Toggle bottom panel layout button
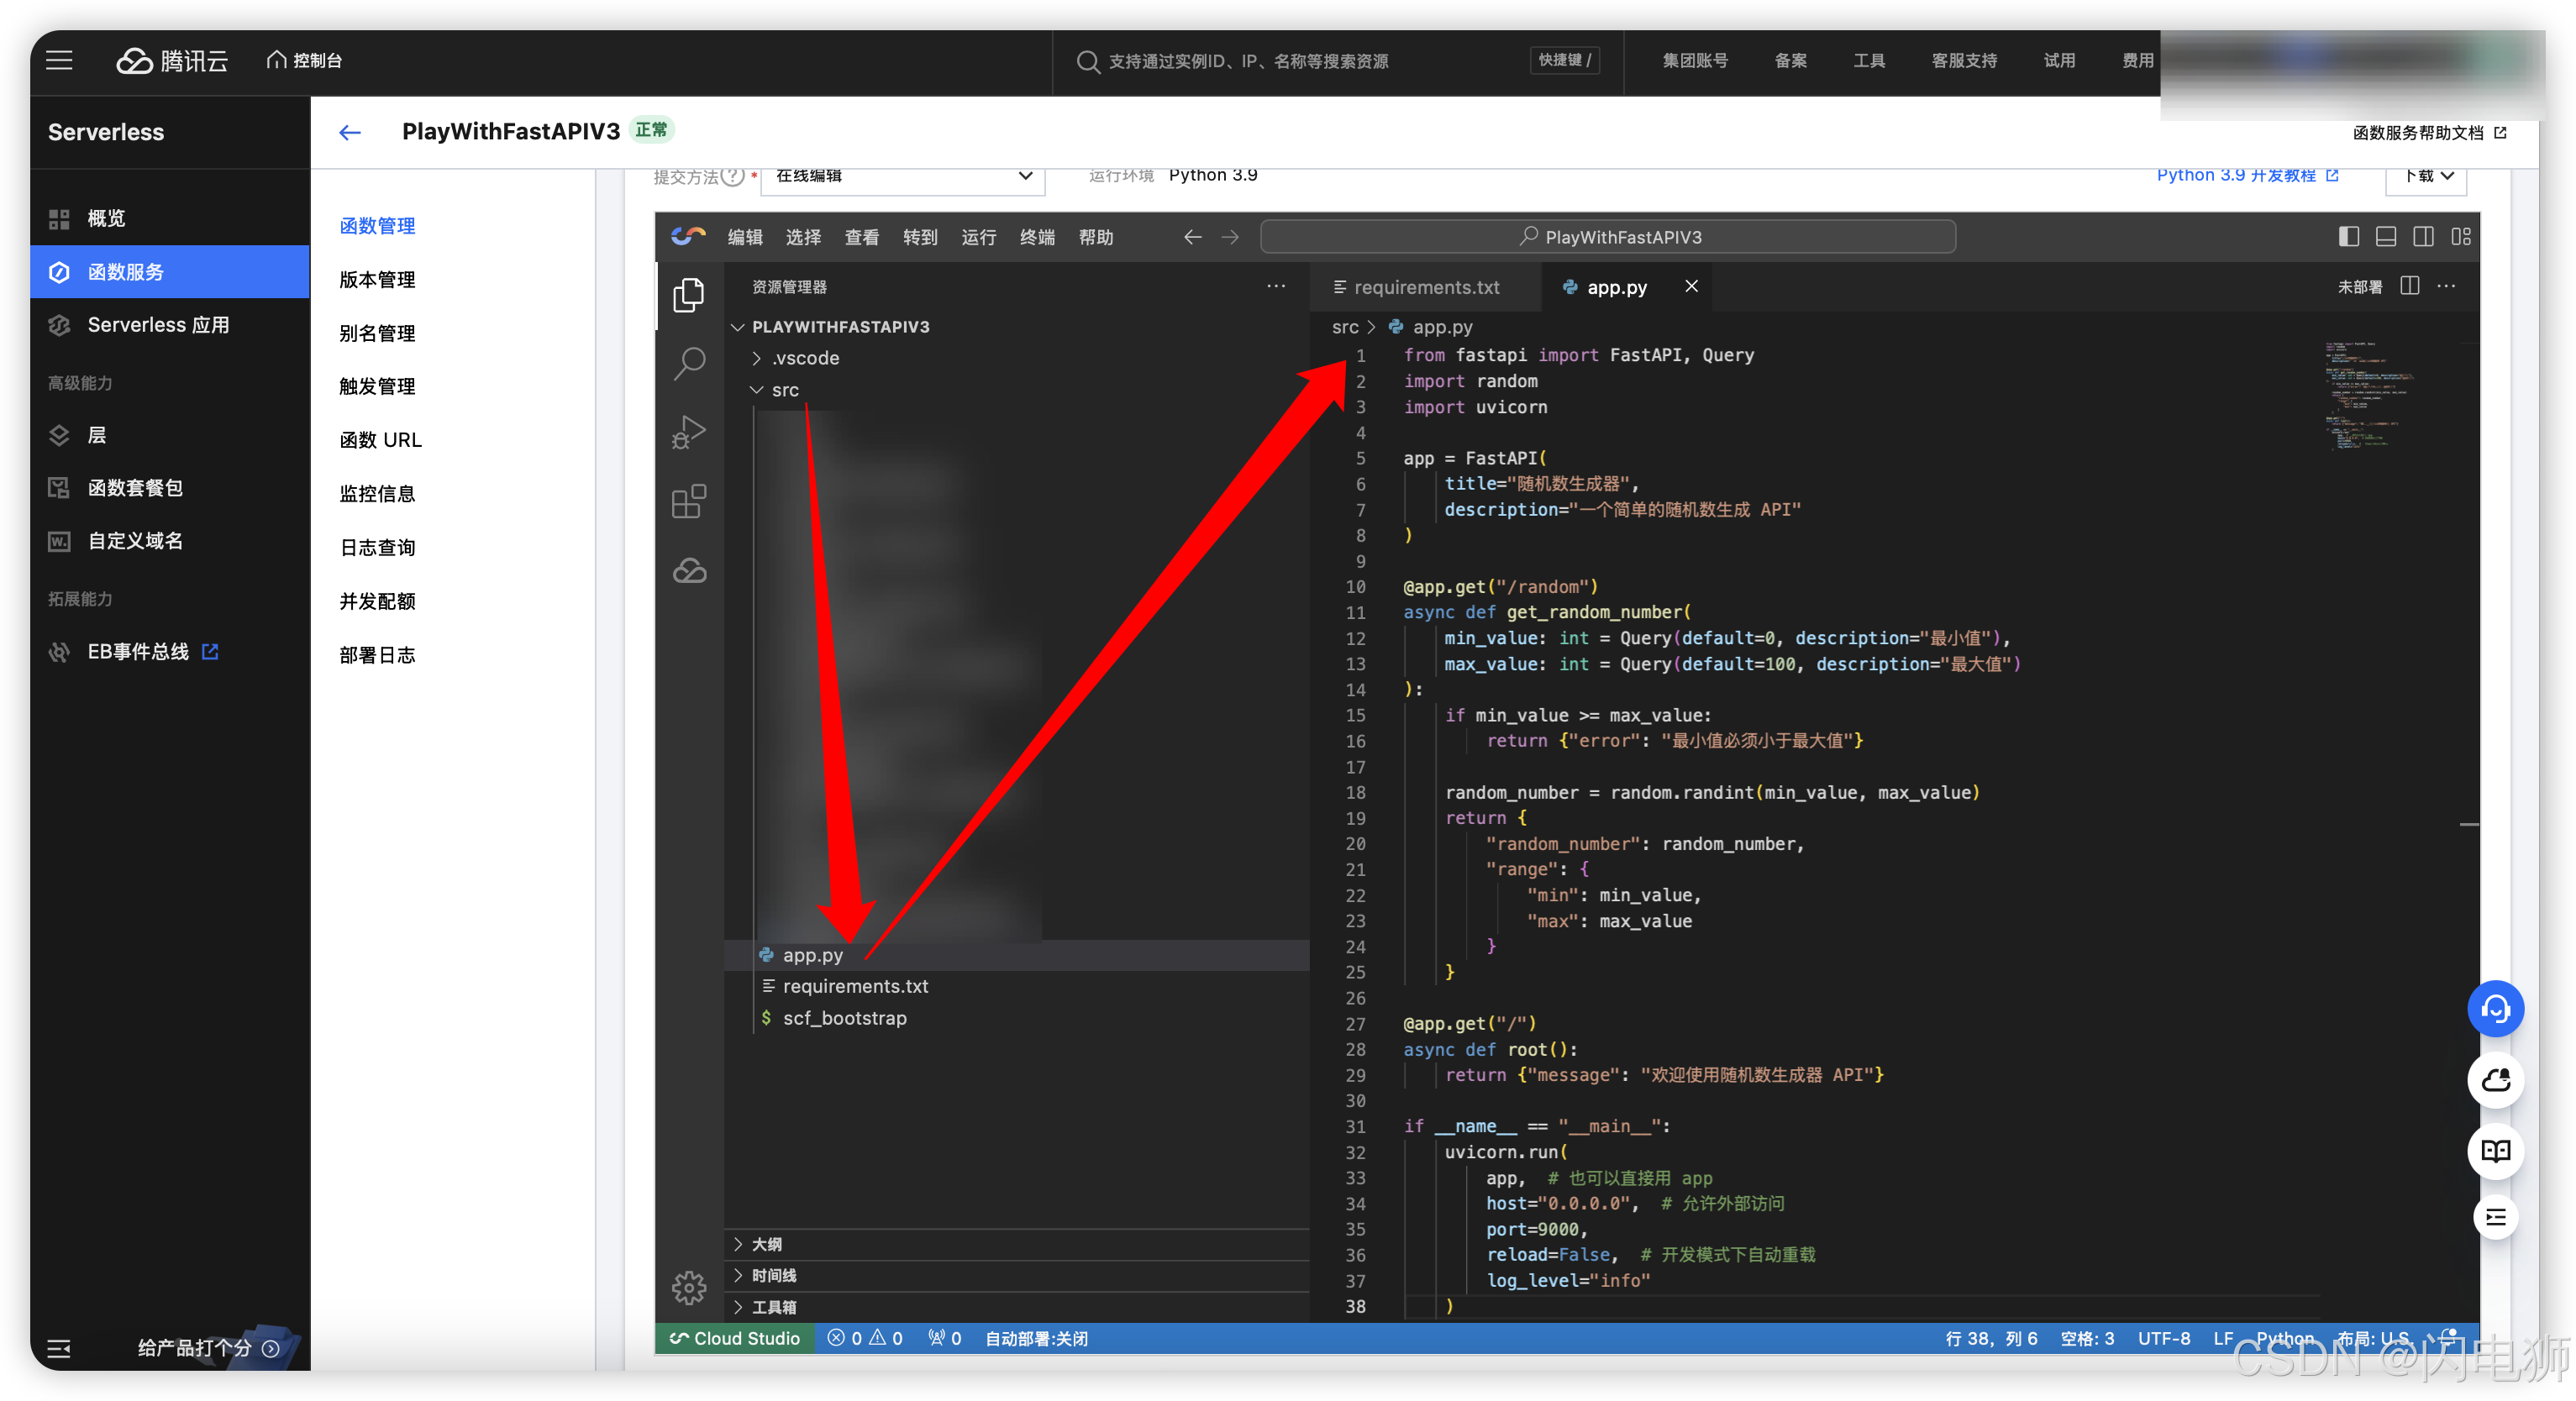The width and height of the screenshot is (2576, 1401). pyautogui.click(x=2386, y=237)
